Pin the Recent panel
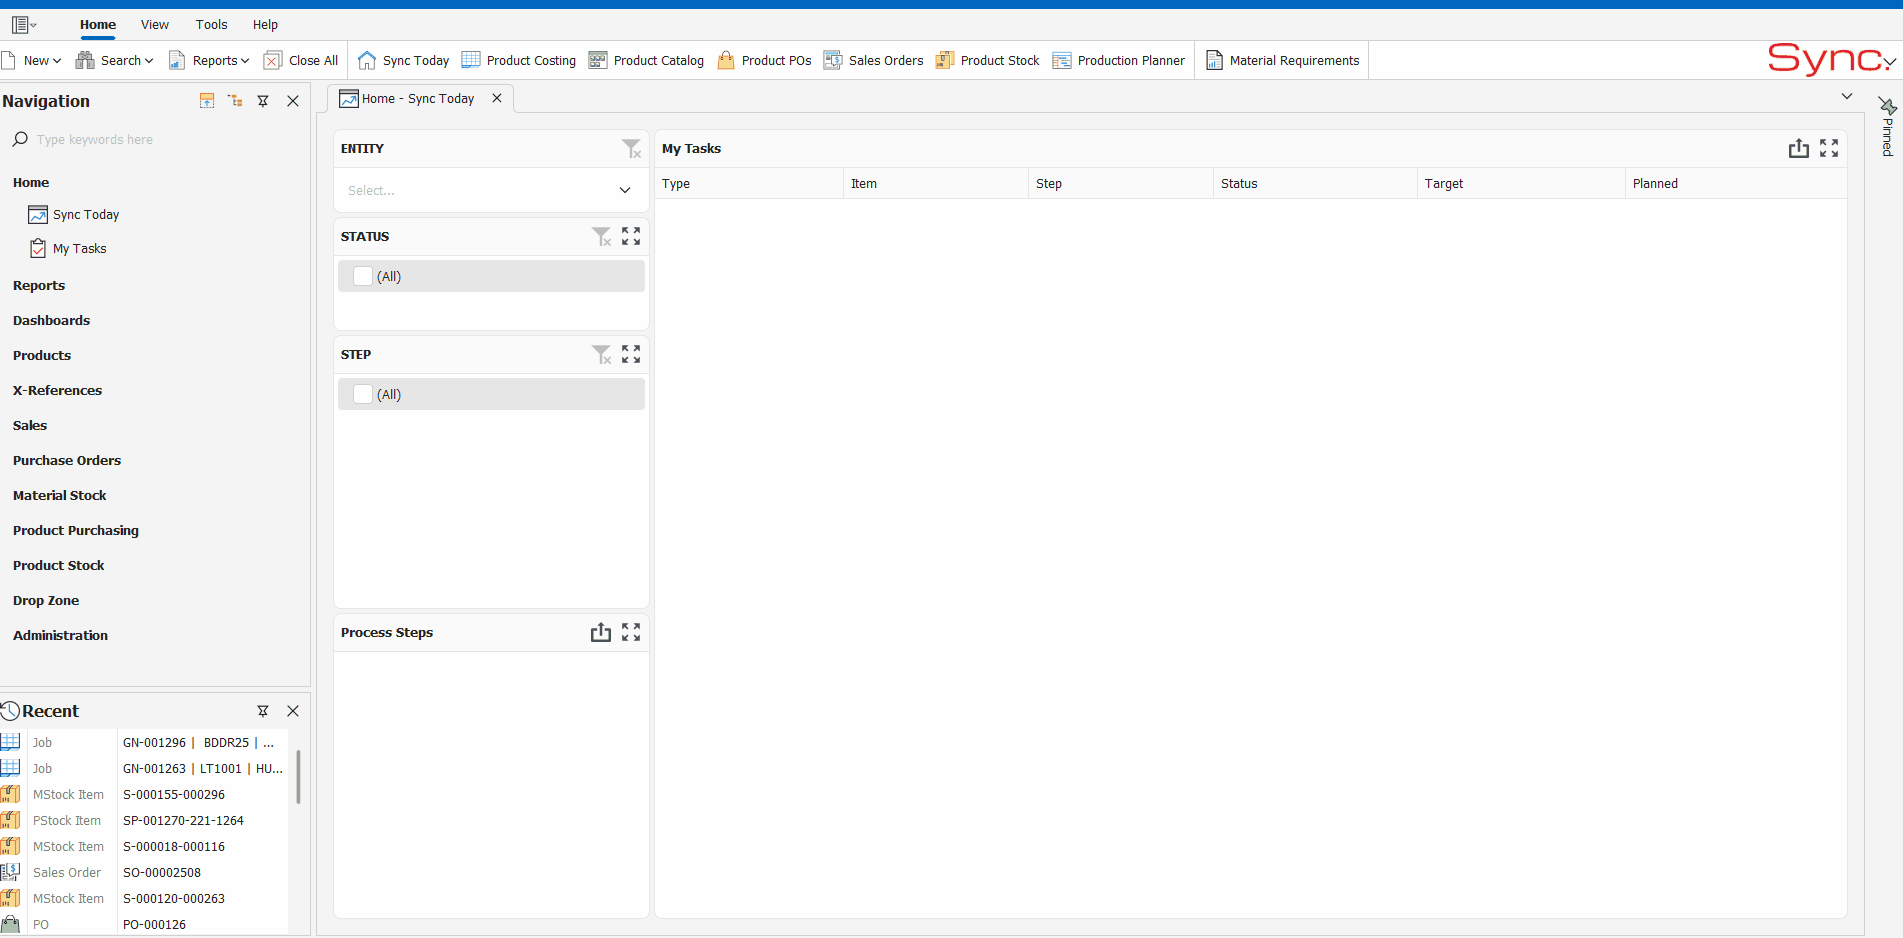This screenshot has width=1903, height=938. tap(263, 711)
